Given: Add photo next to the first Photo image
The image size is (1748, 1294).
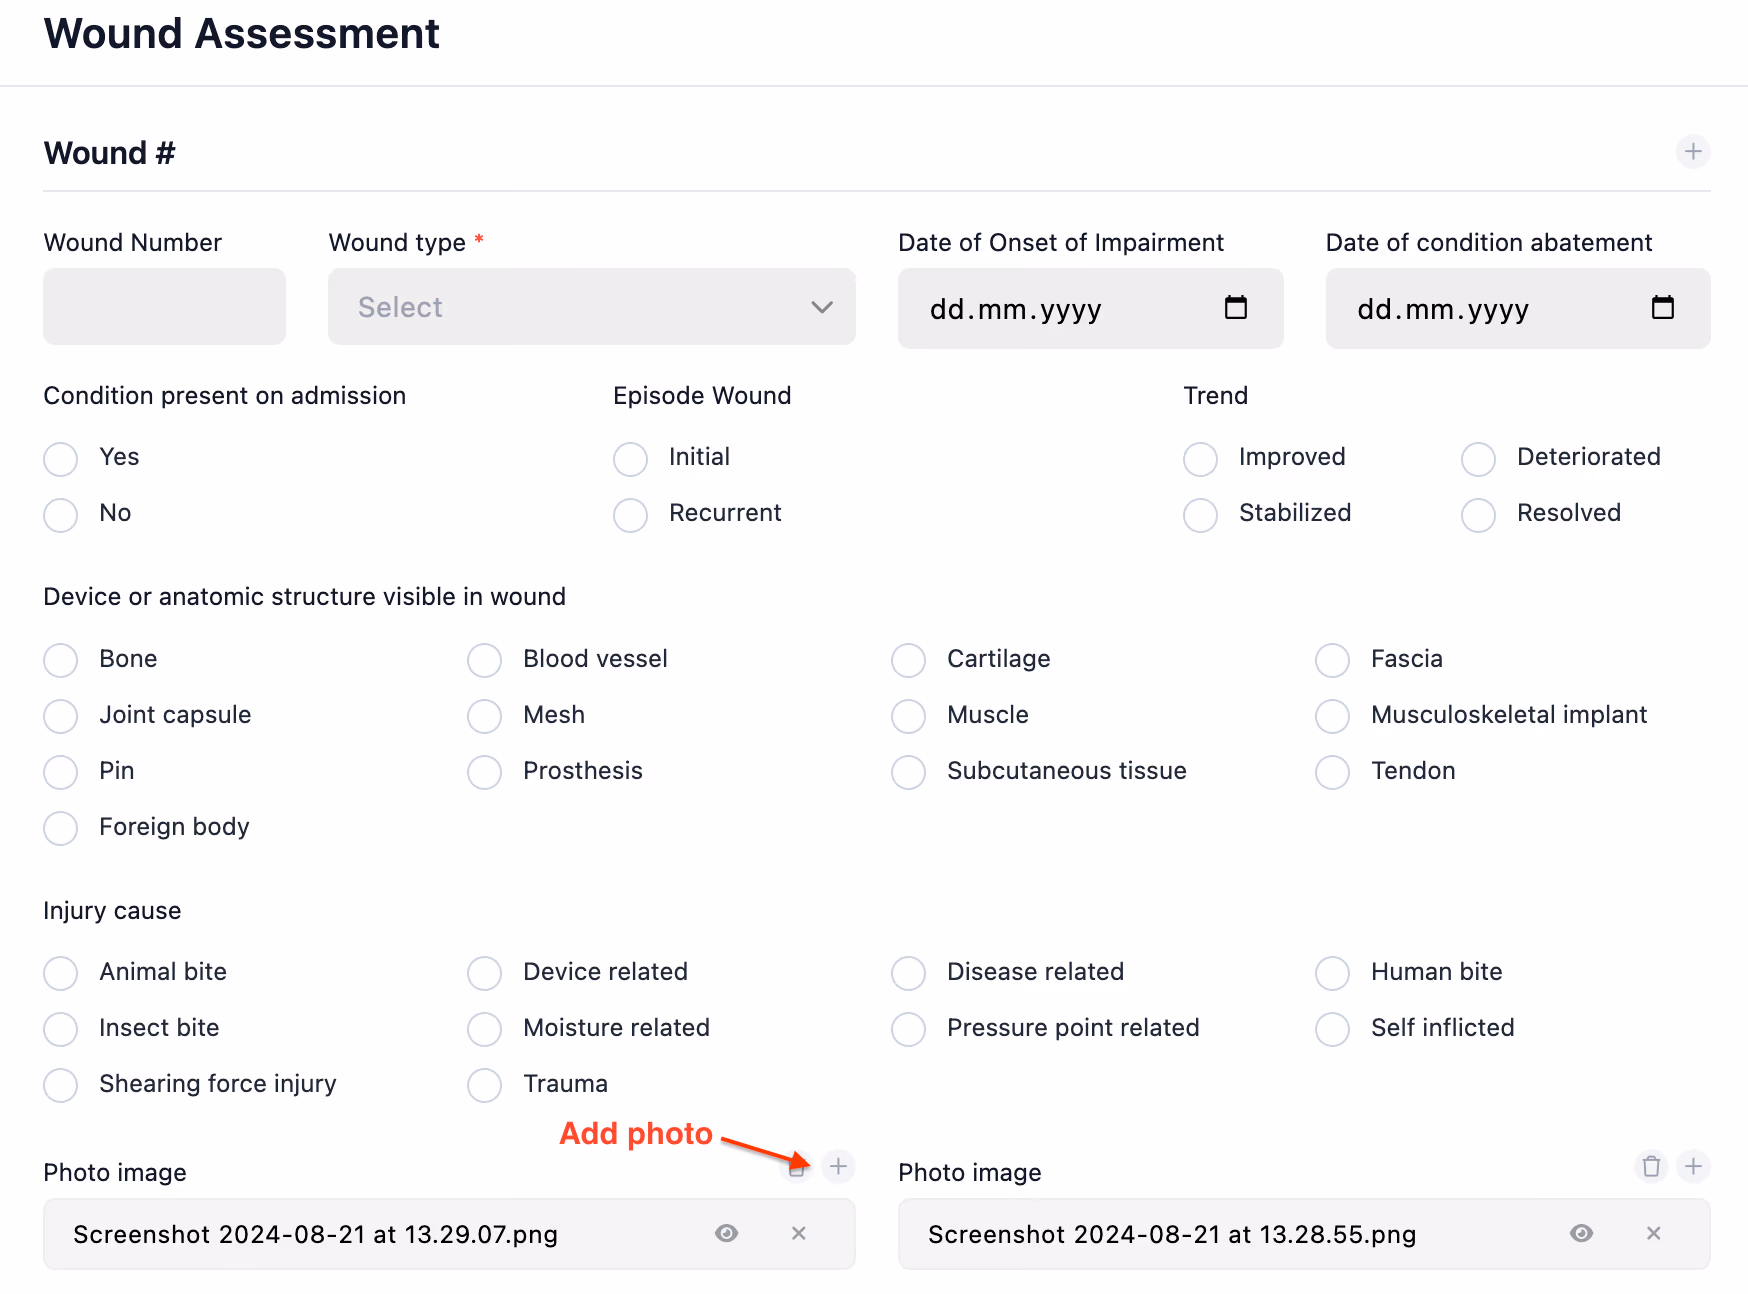Looking at the screenshot, I should coord(838,1165).
